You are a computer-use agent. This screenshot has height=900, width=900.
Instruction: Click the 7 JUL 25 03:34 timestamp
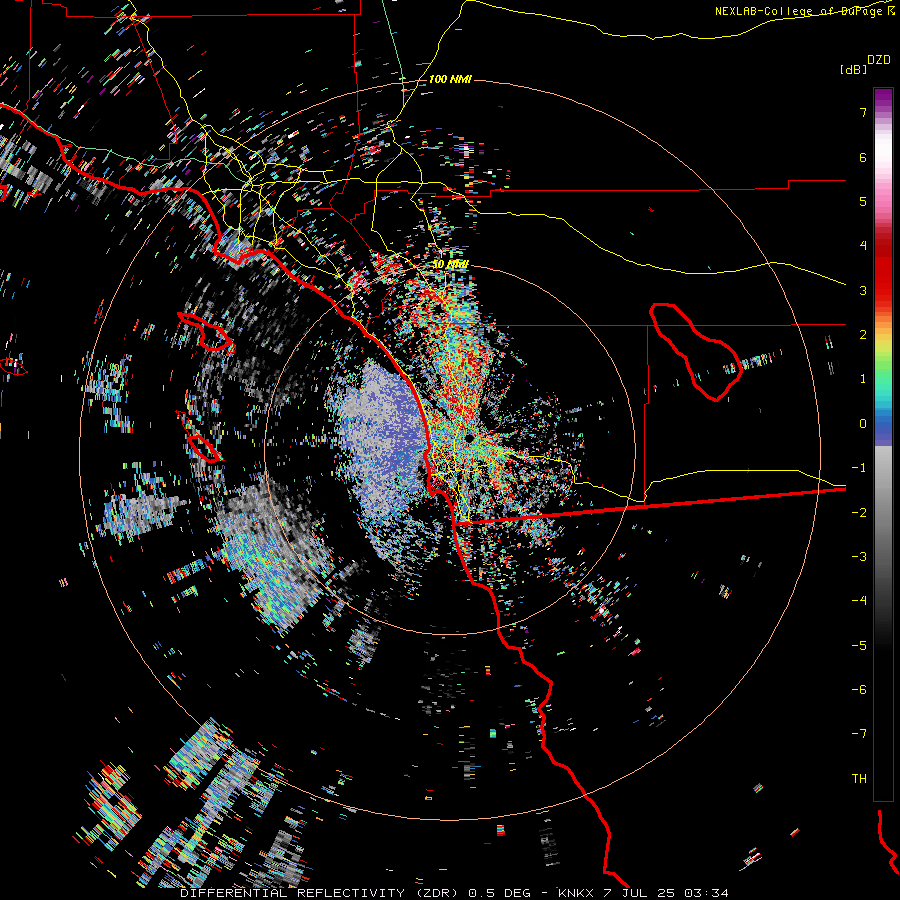tap(666, 893)
